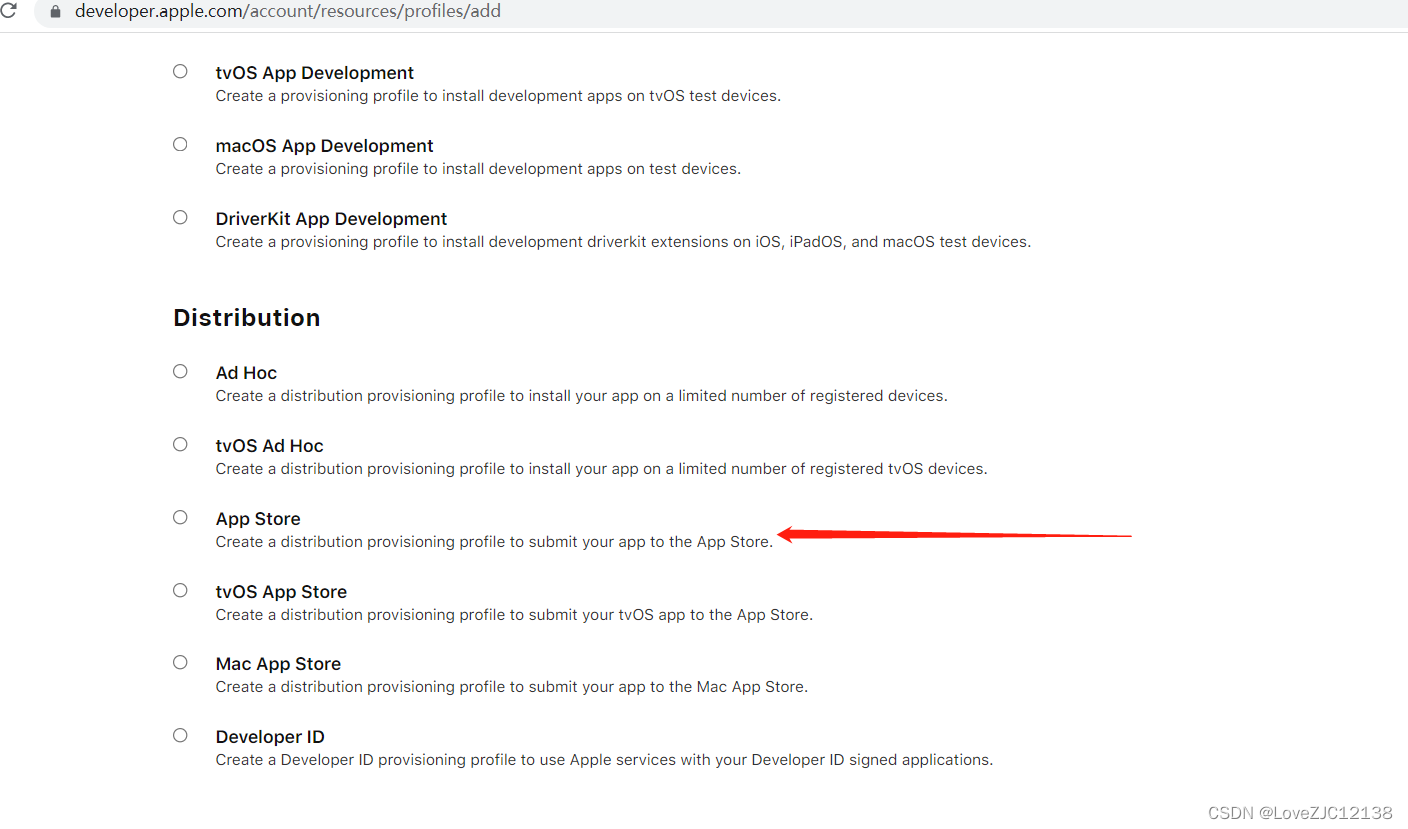Click description about Developer ID signed applications
The width and height of the screenshot is (1408, 829).
(x=604, y=760)
